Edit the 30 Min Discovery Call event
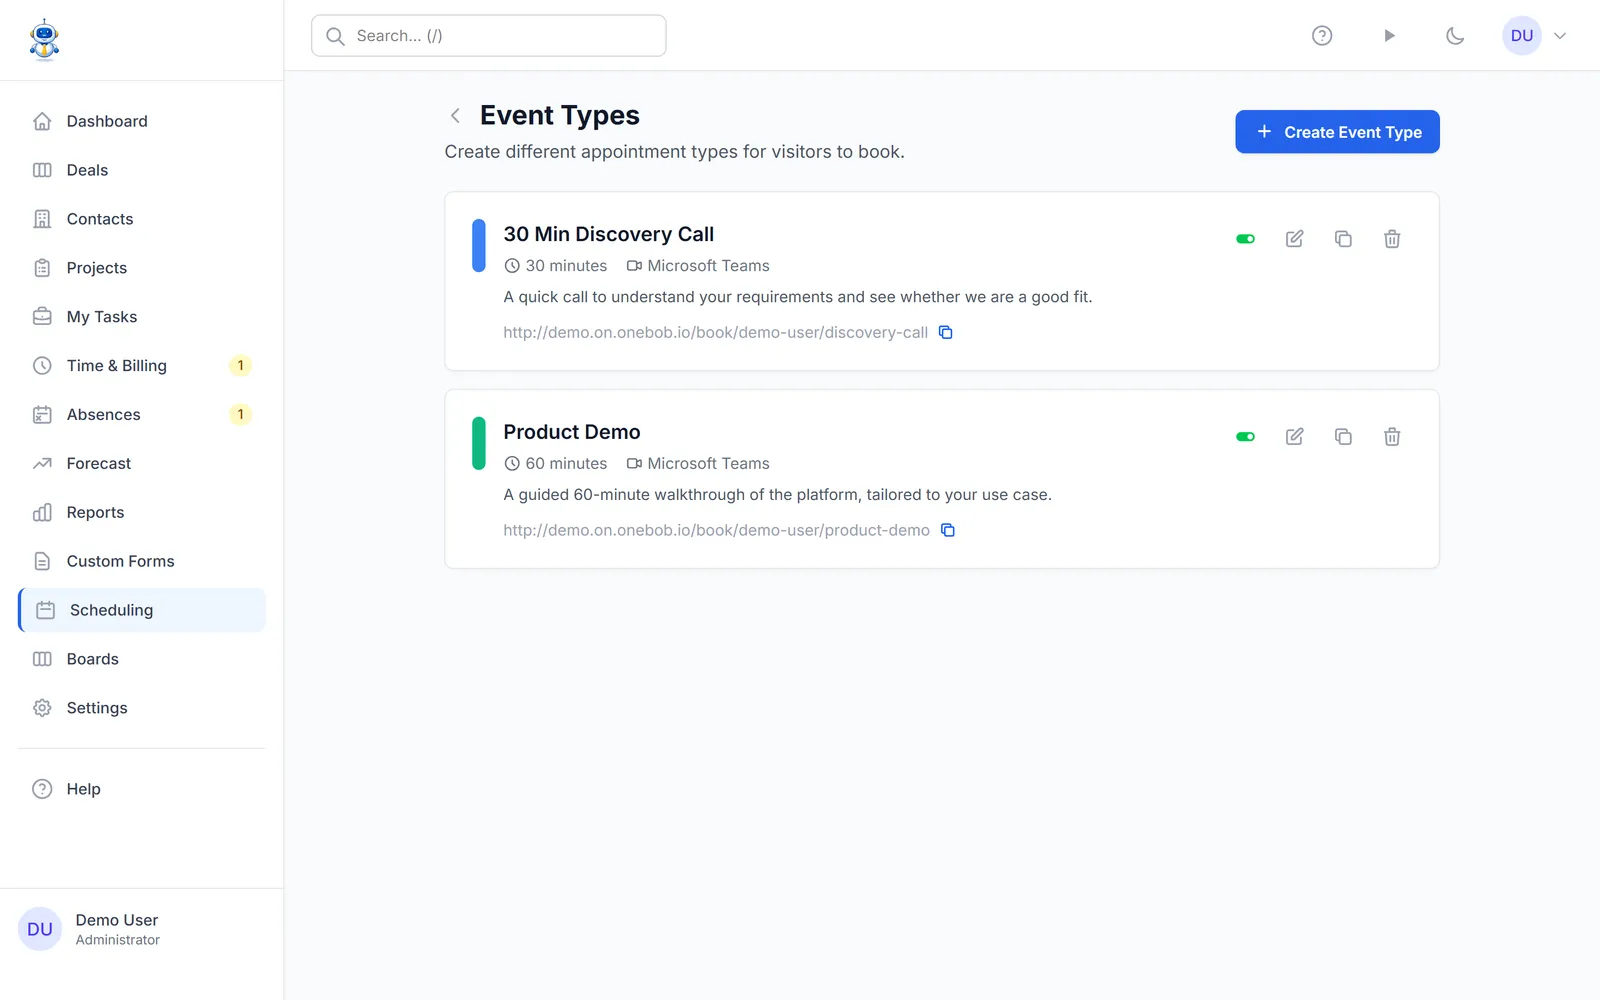Image resolution: width=1600 pixels, height=1000 pixels. [1294, 239]
